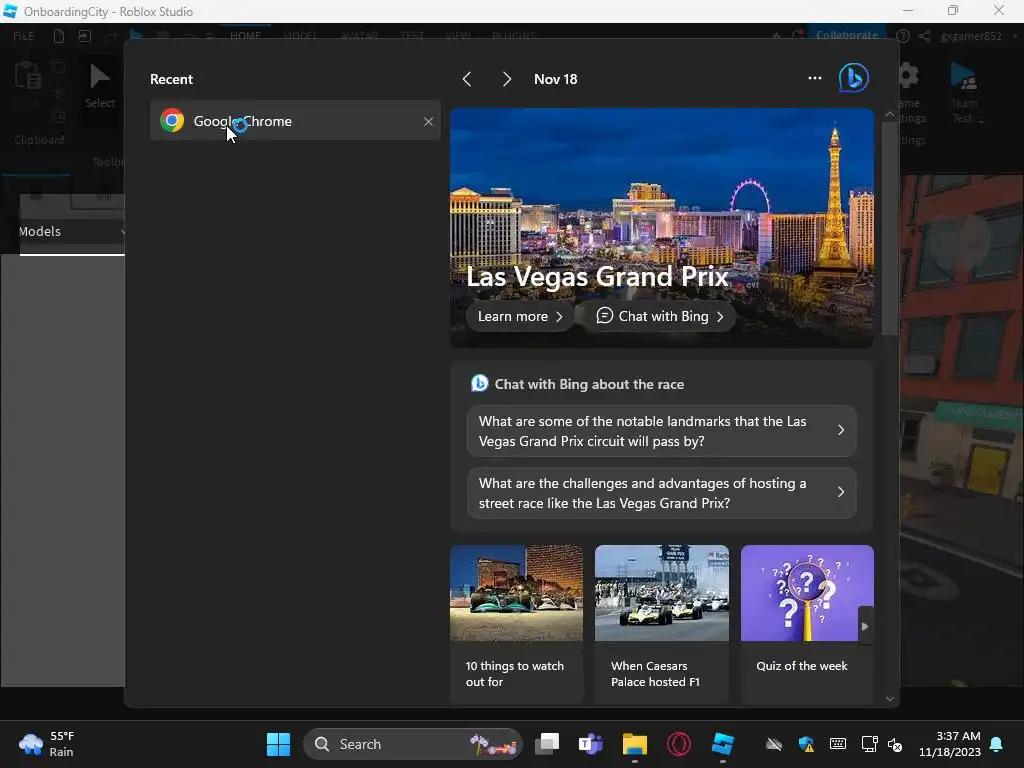Click the share icon in Roblox Studio

(x=924, y=36)
